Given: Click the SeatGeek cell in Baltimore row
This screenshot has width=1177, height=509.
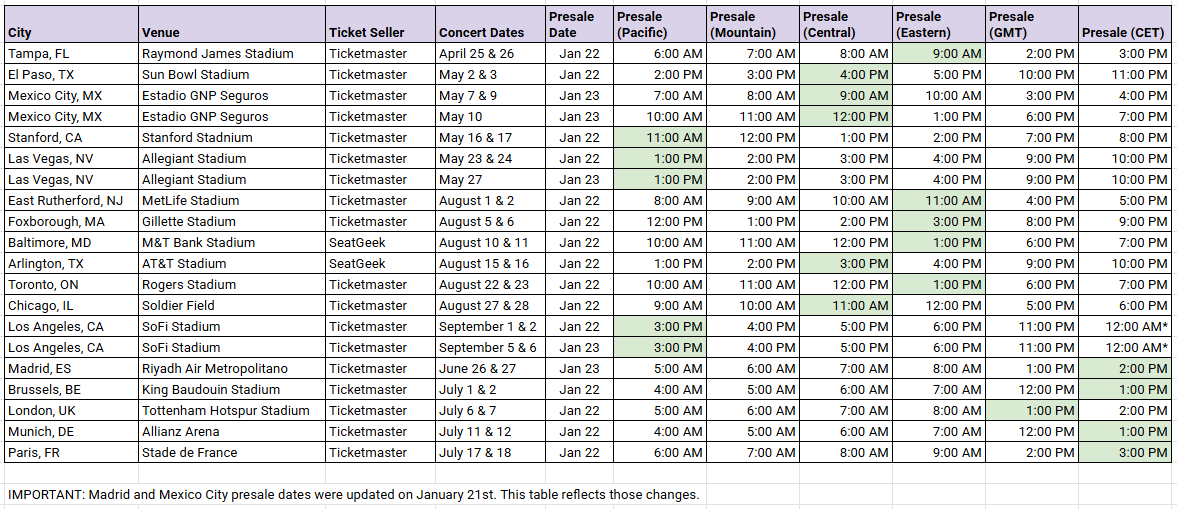Looking at the screenshot, I should 381,242.
